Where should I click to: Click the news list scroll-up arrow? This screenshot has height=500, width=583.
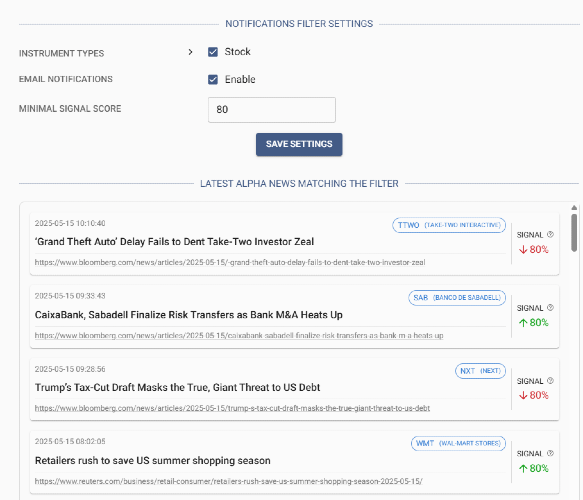pos(574,207)
